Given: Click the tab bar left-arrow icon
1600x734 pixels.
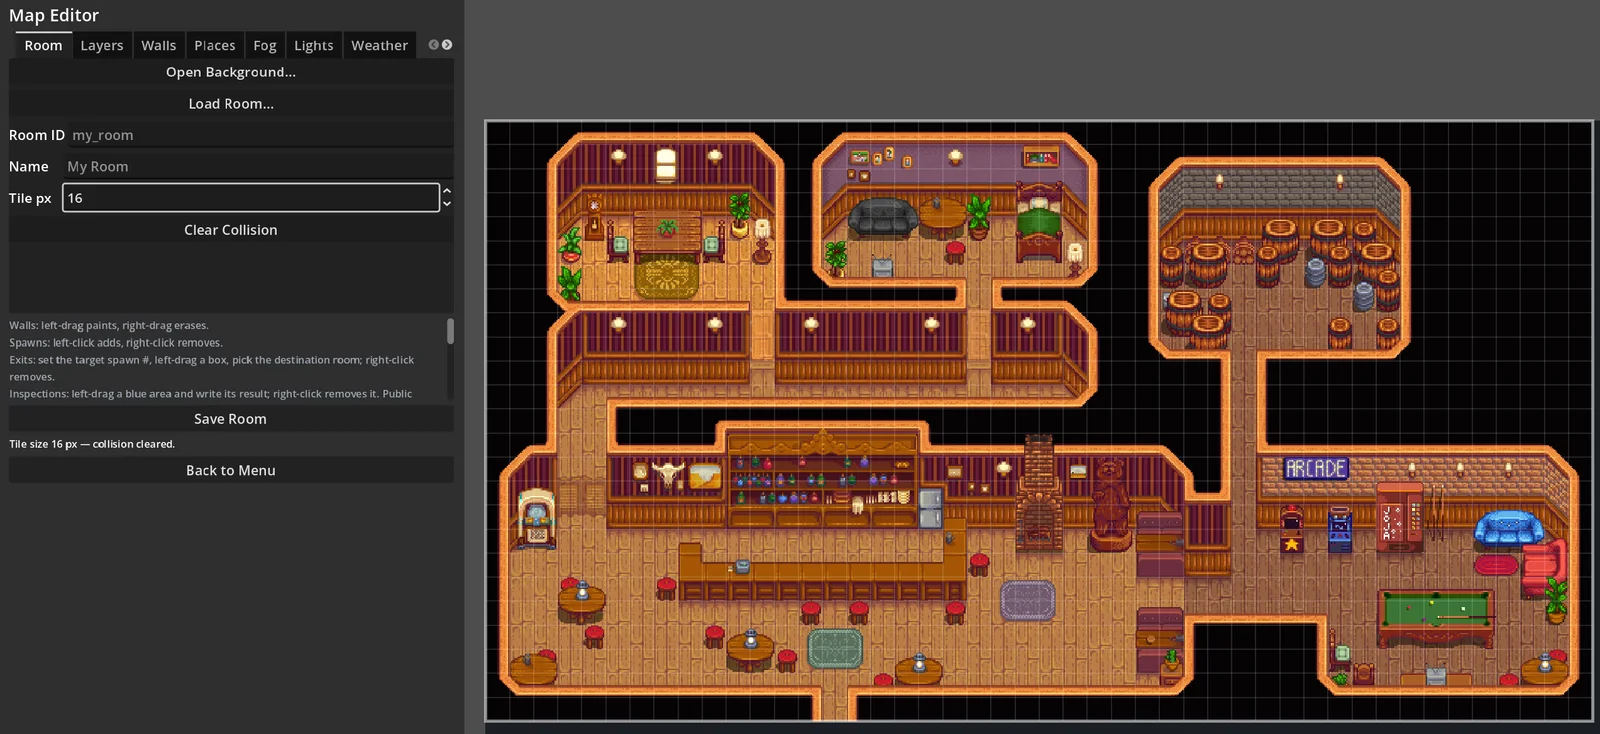Looking at the screenshot, I should [x=433, y=45].
